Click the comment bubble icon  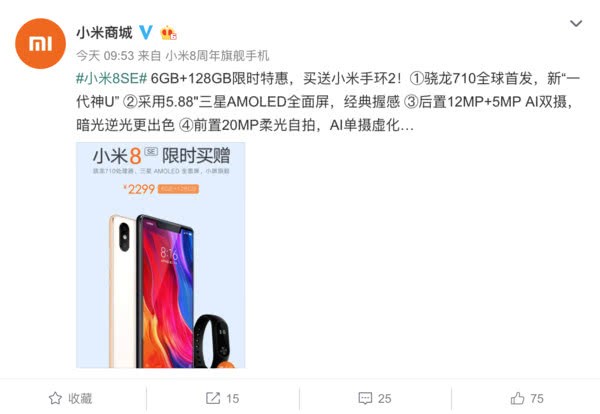(x=365, y=398)
